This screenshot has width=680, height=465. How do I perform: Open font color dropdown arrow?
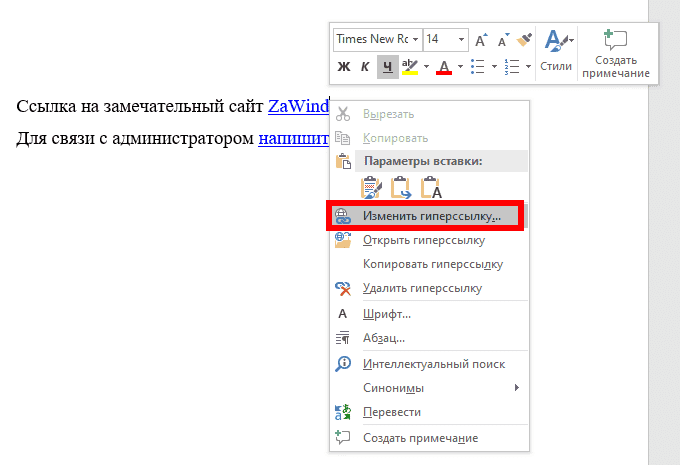[x=460, y=67]
